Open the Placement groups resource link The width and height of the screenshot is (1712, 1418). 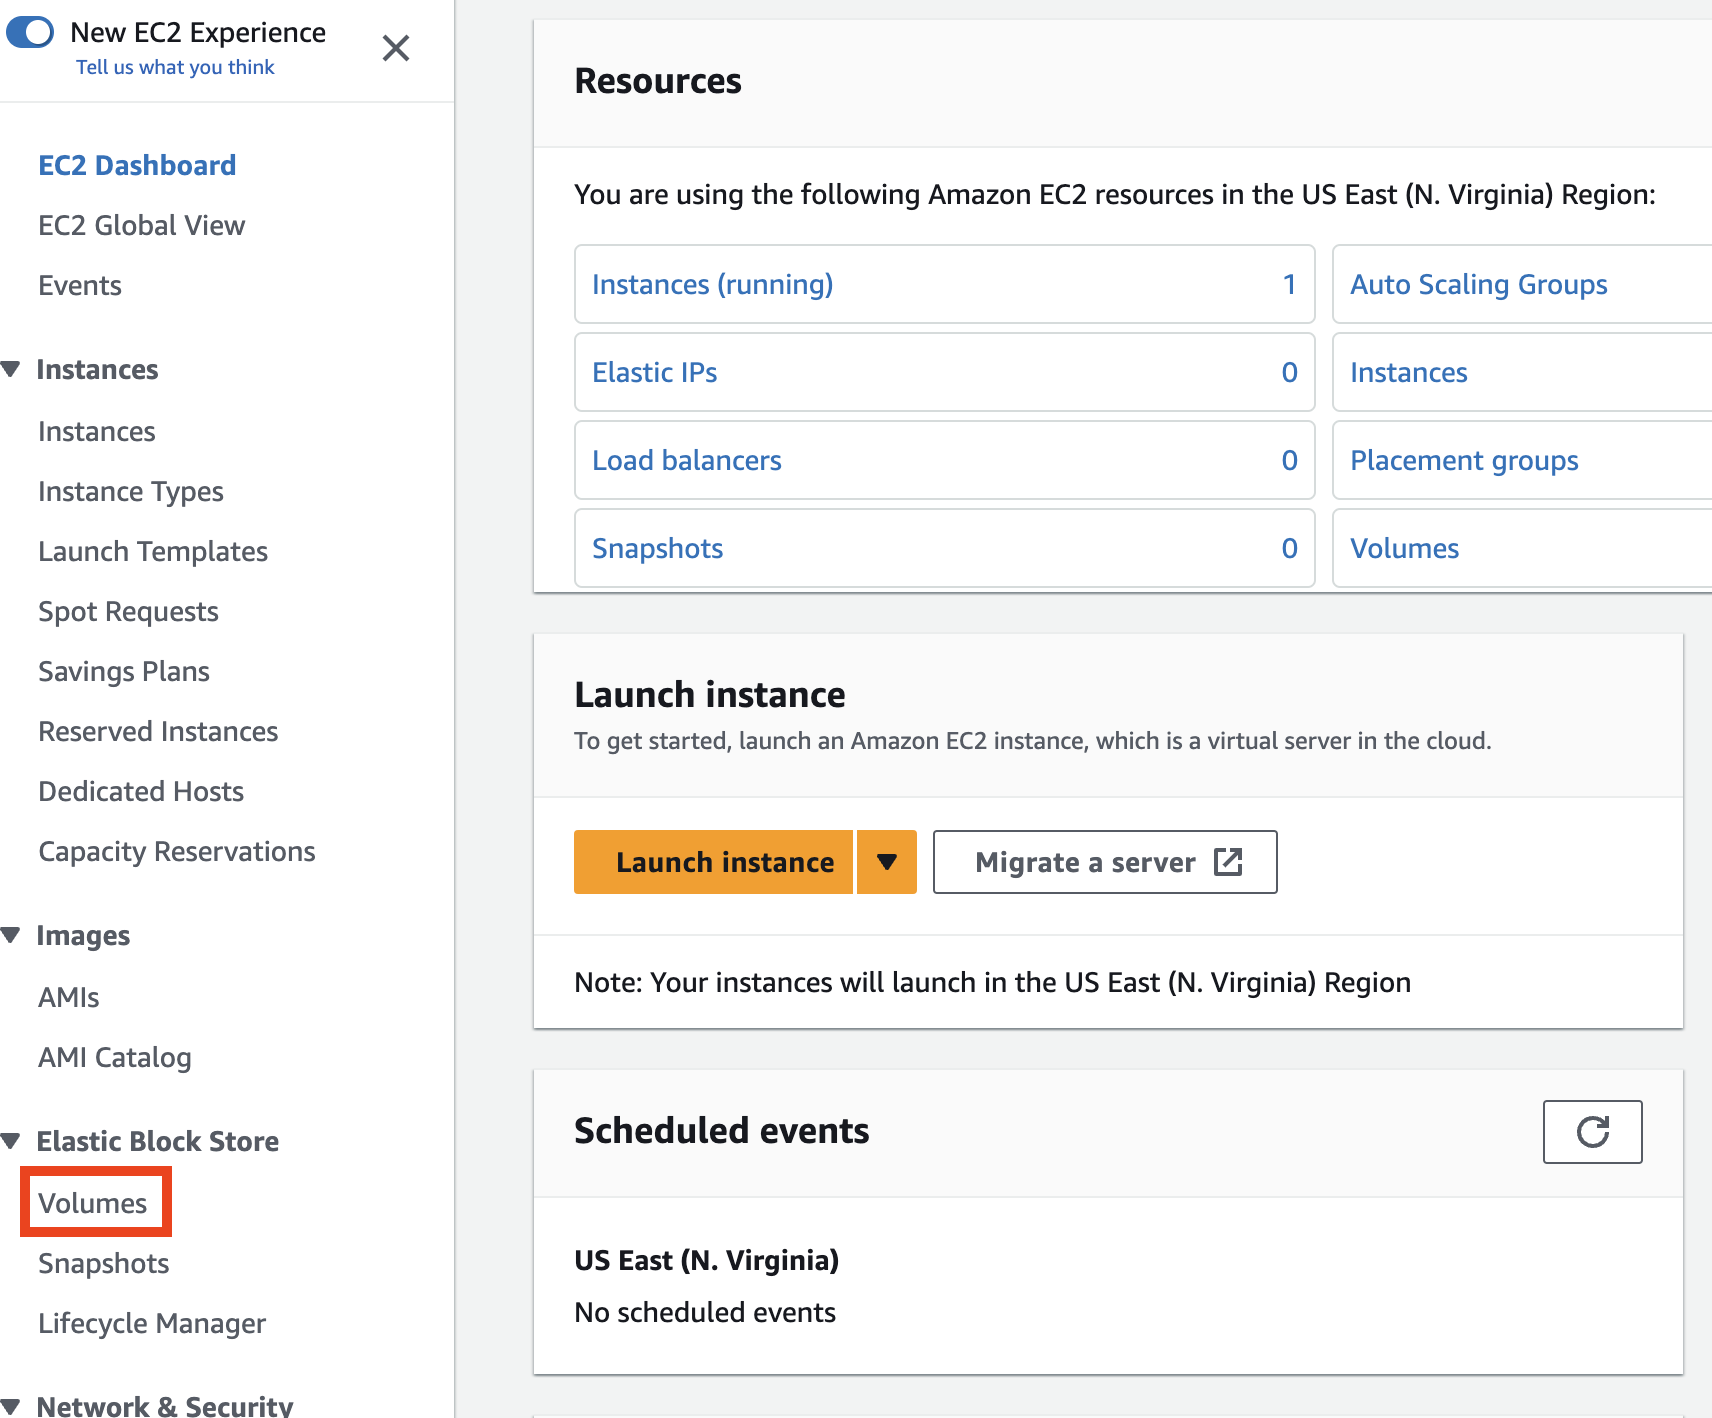(1464, 460)
